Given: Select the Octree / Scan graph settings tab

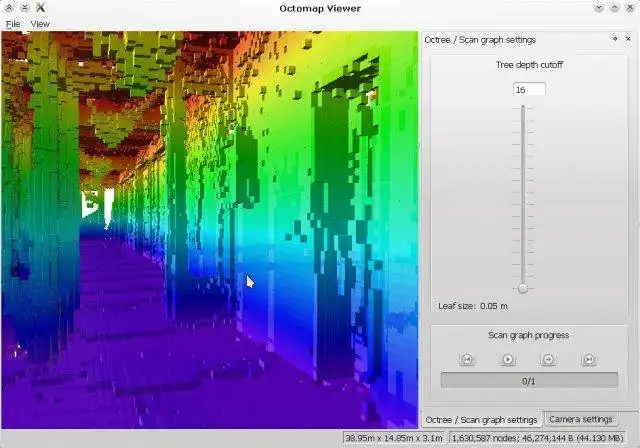Looking at the screenshot, I should click(481, 420).
